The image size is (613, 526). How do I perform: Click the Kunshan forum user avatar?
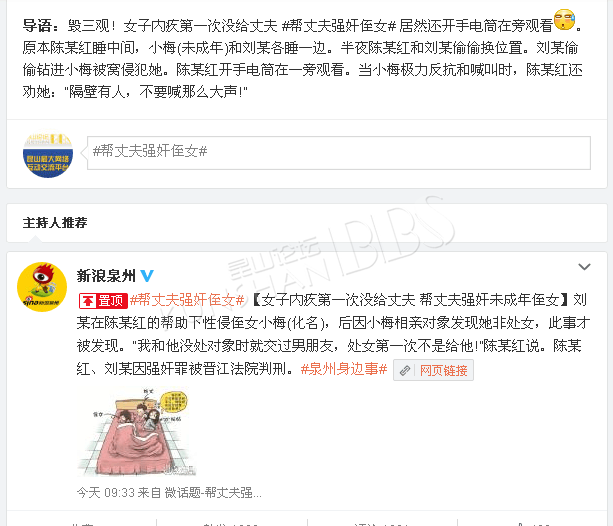[x=48, y=154]
